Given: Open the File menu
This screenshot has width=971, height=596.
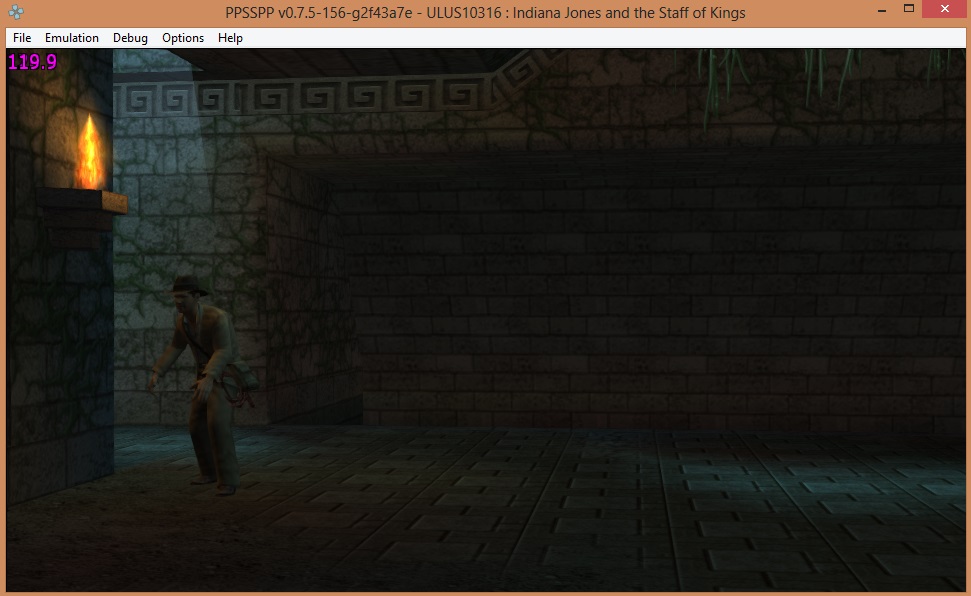Looking at the screenshot, I should (22, 38).
